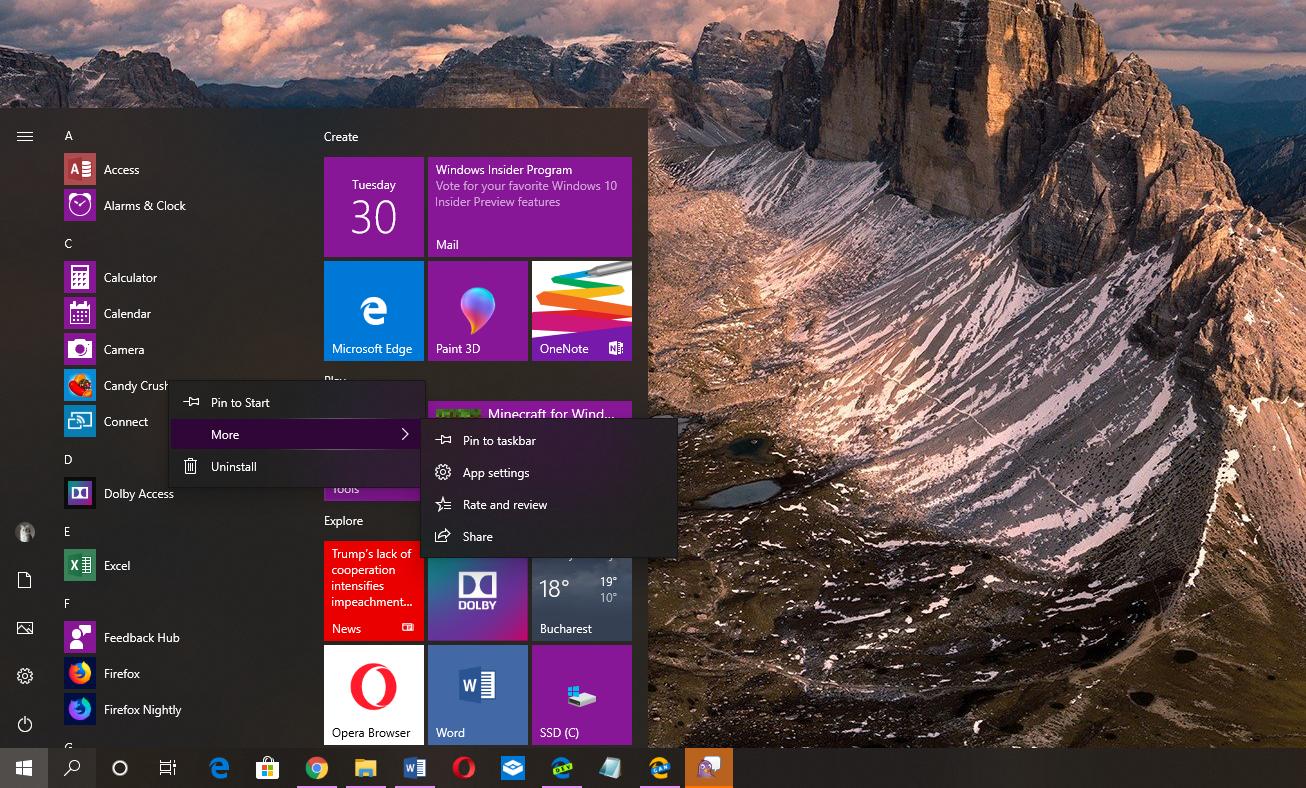The height and width of the screenshot is (788, 1306).
Task: Click the Power icon in Start sidebar
Action: point(25,724)
